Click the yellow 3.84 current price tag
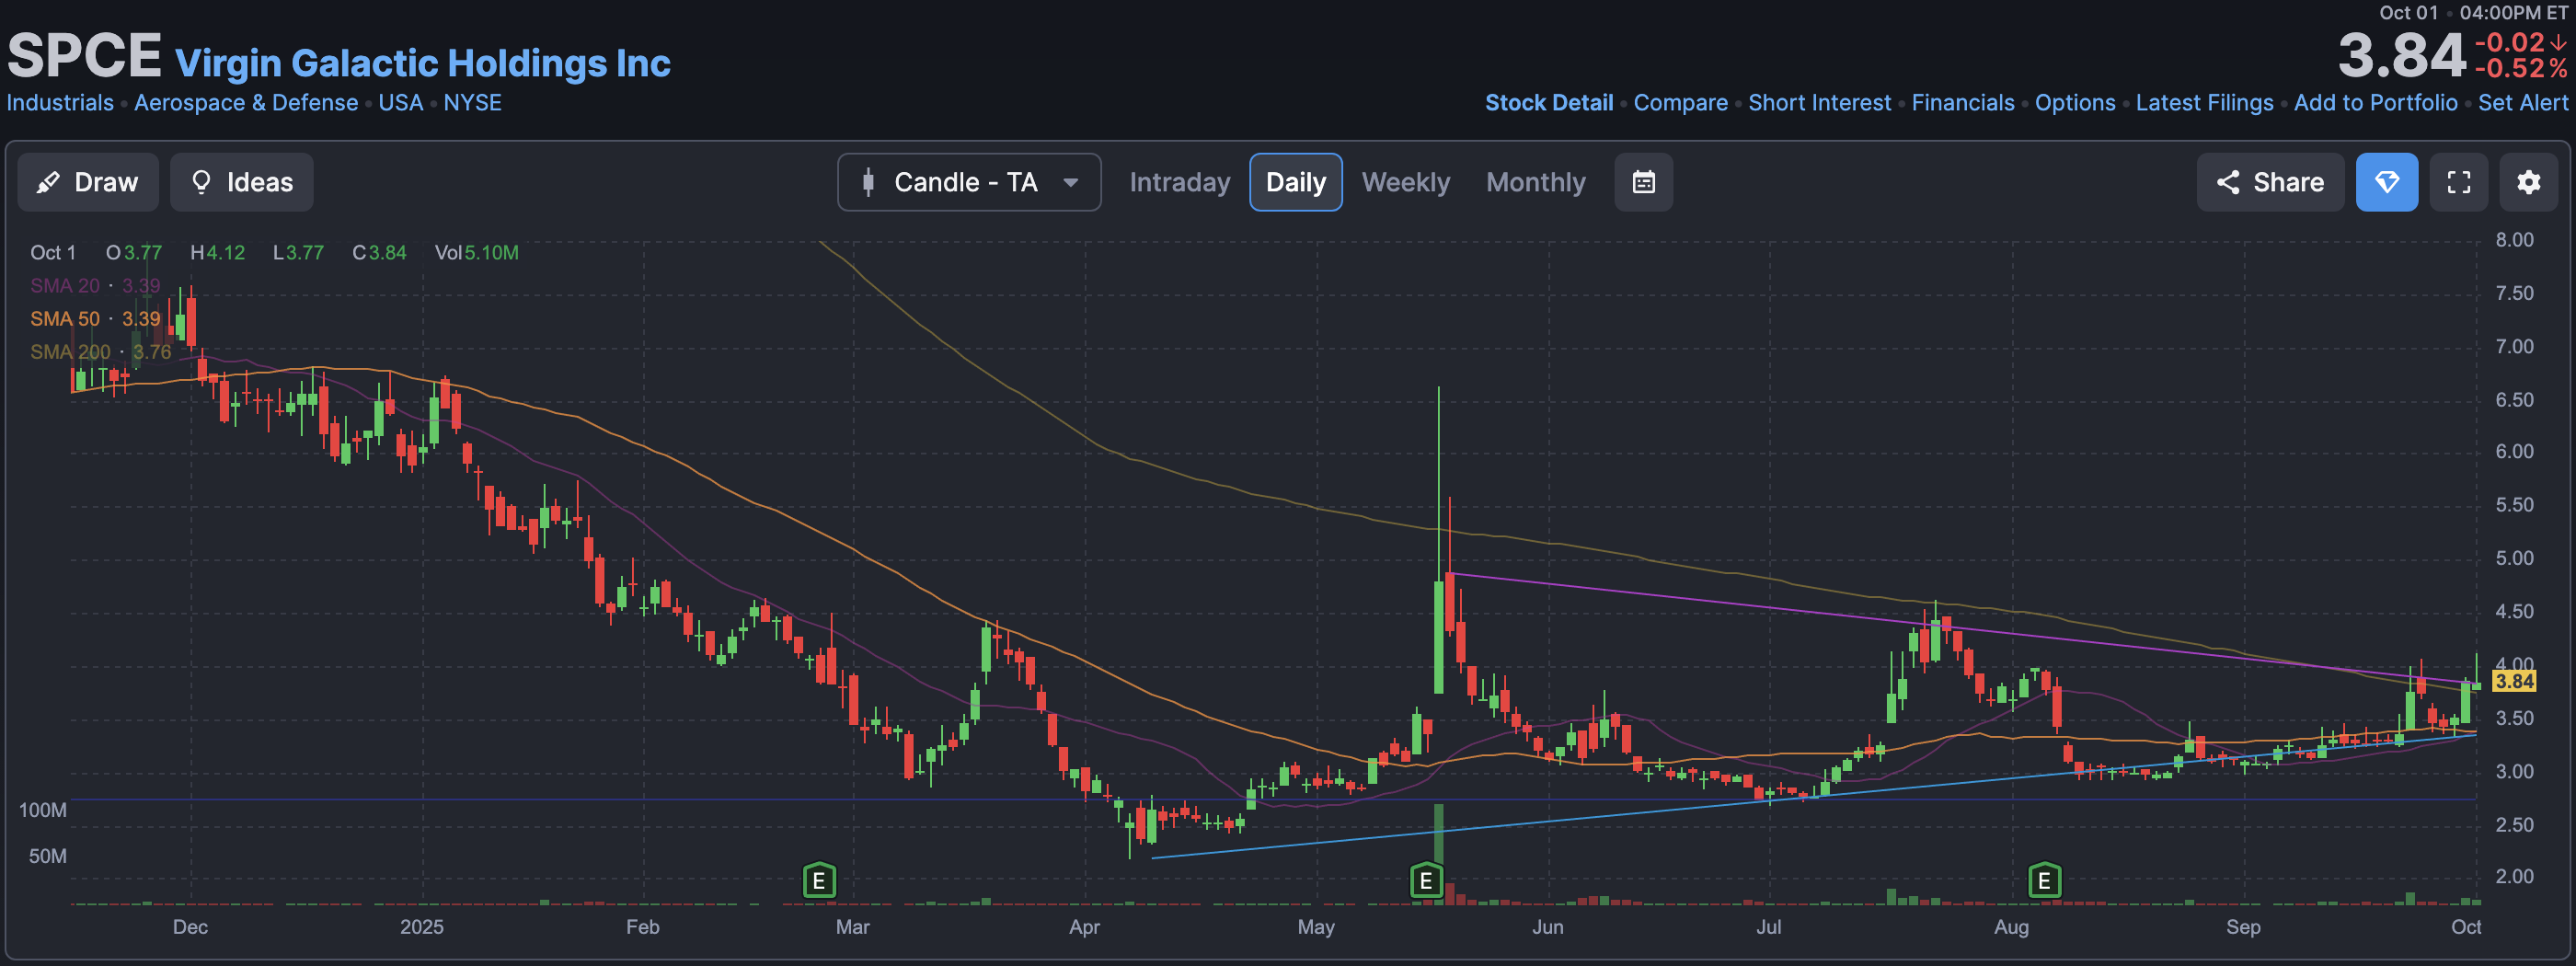This screenshot has width=2576, height=966. [x=2514, y=681]
